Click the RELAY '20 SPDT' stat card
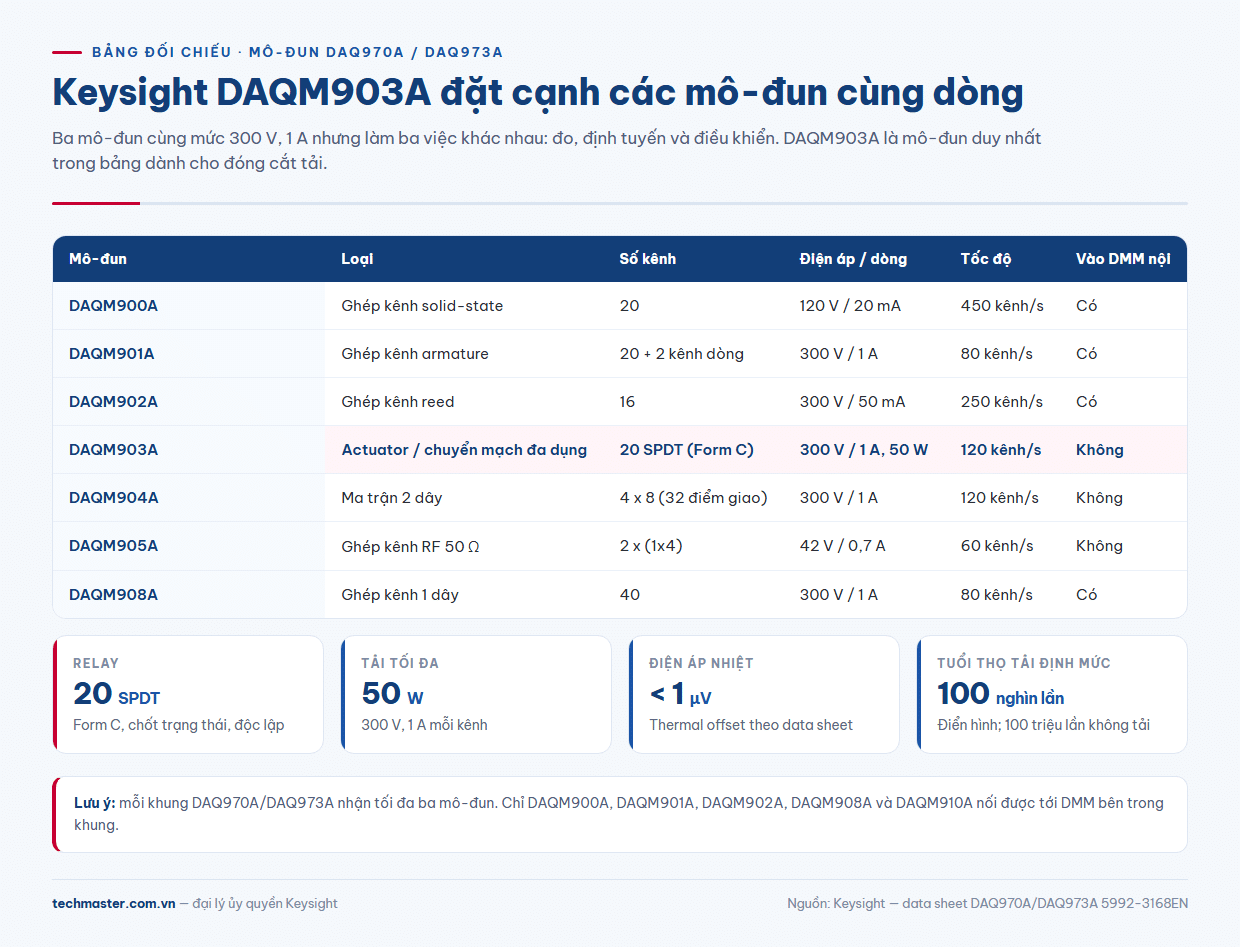 point(188,694)
